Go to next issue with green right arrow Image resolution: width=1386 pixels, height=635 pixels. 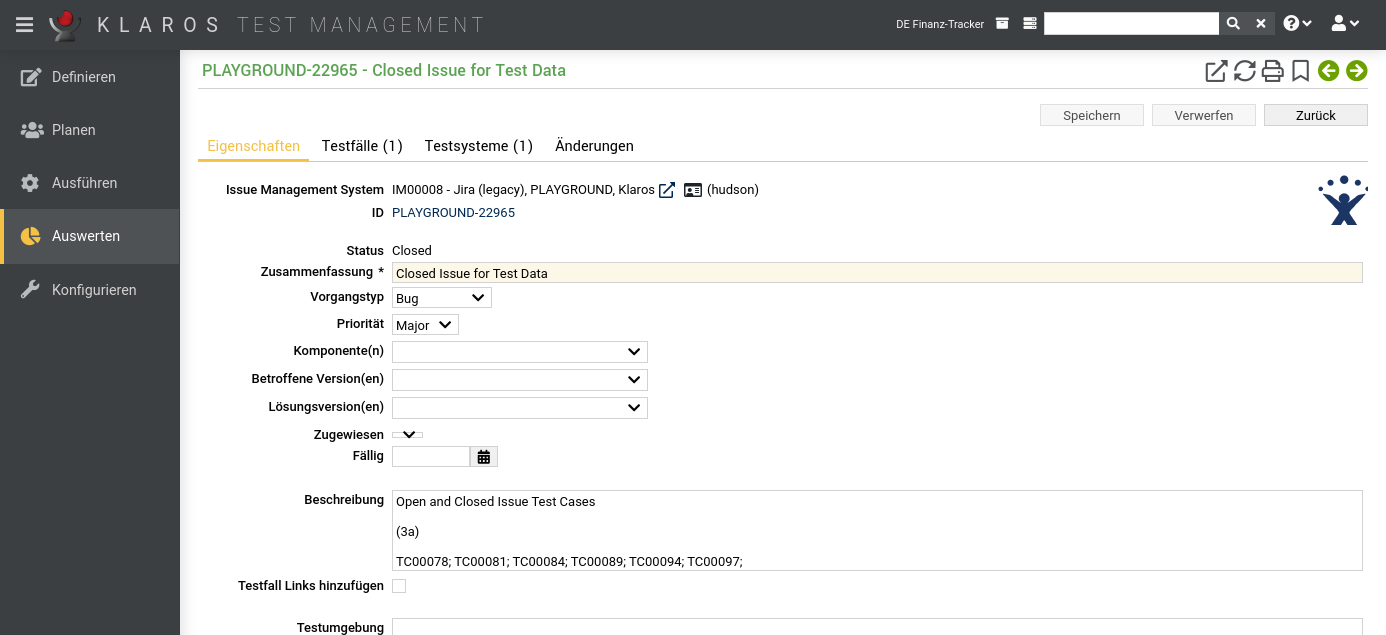[x=1356, y=70]
